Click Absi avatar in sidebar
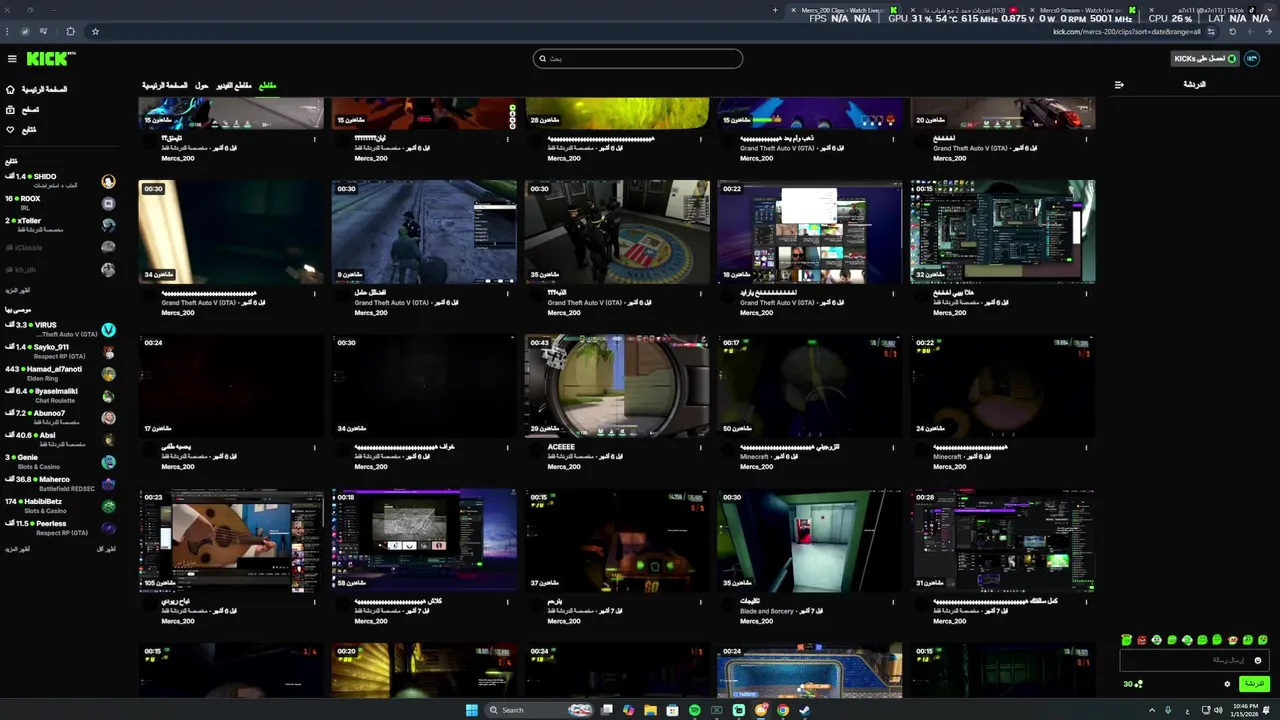Image resolution: width=1280 pixels, height=720 pixels. click(x=108, y=440)
